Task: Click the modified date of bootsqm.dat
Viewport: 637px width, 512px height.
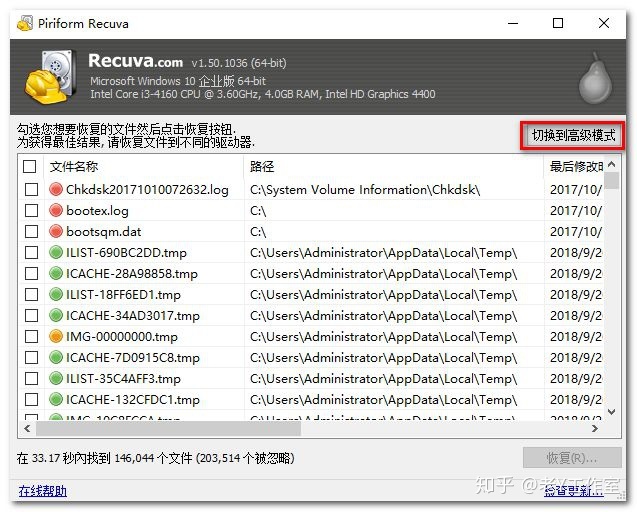Action: [x=576, y=232]
